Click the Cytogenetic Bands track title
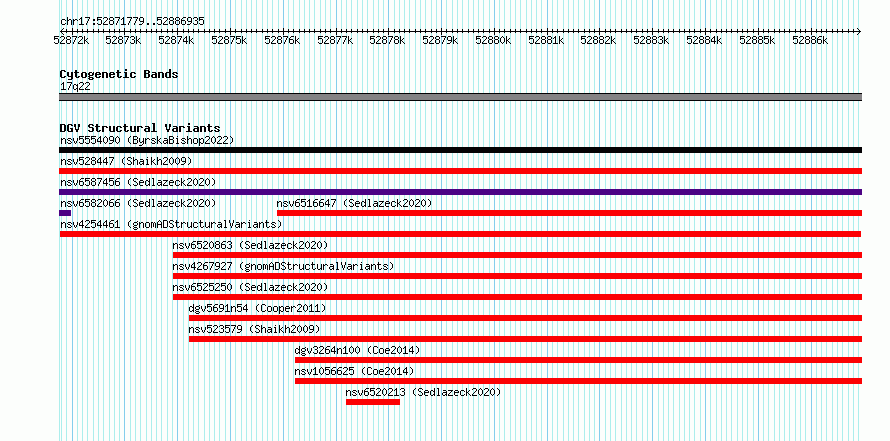This screenshot has width=890, height=441. click(x=119, y=74)
